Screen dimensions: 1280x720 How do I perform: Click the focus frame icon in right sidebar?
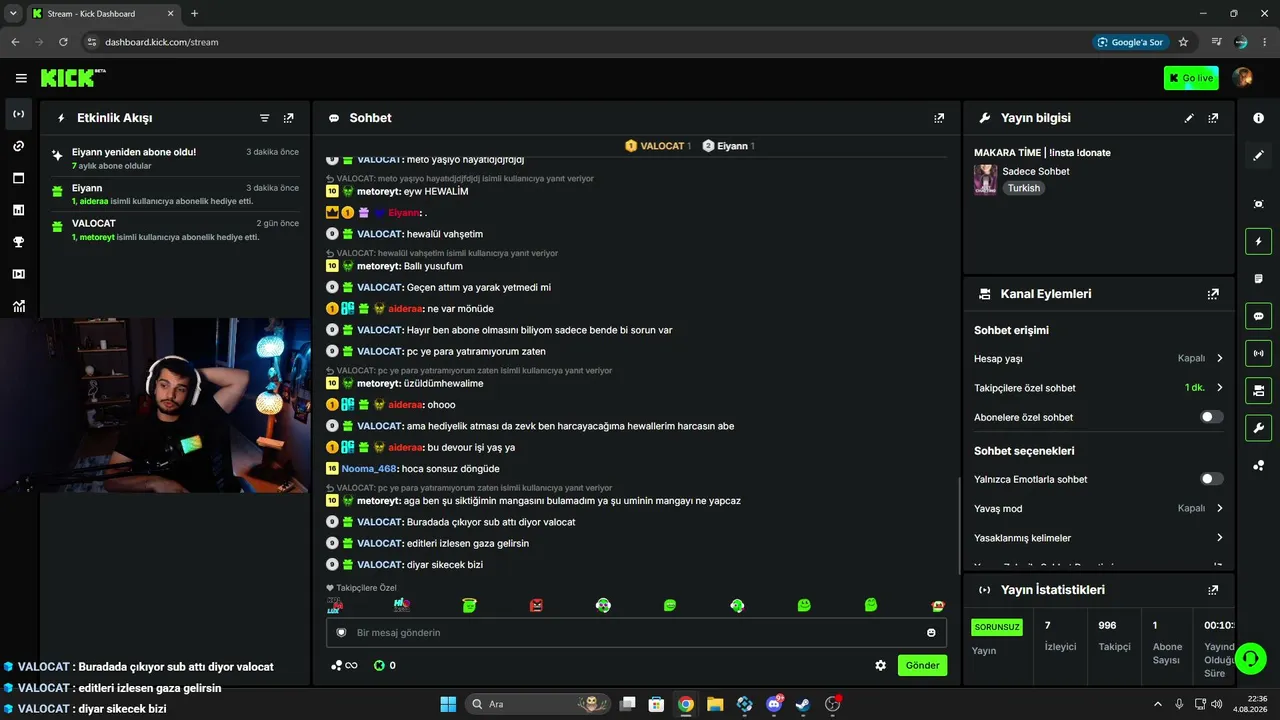click(1258, 204)
